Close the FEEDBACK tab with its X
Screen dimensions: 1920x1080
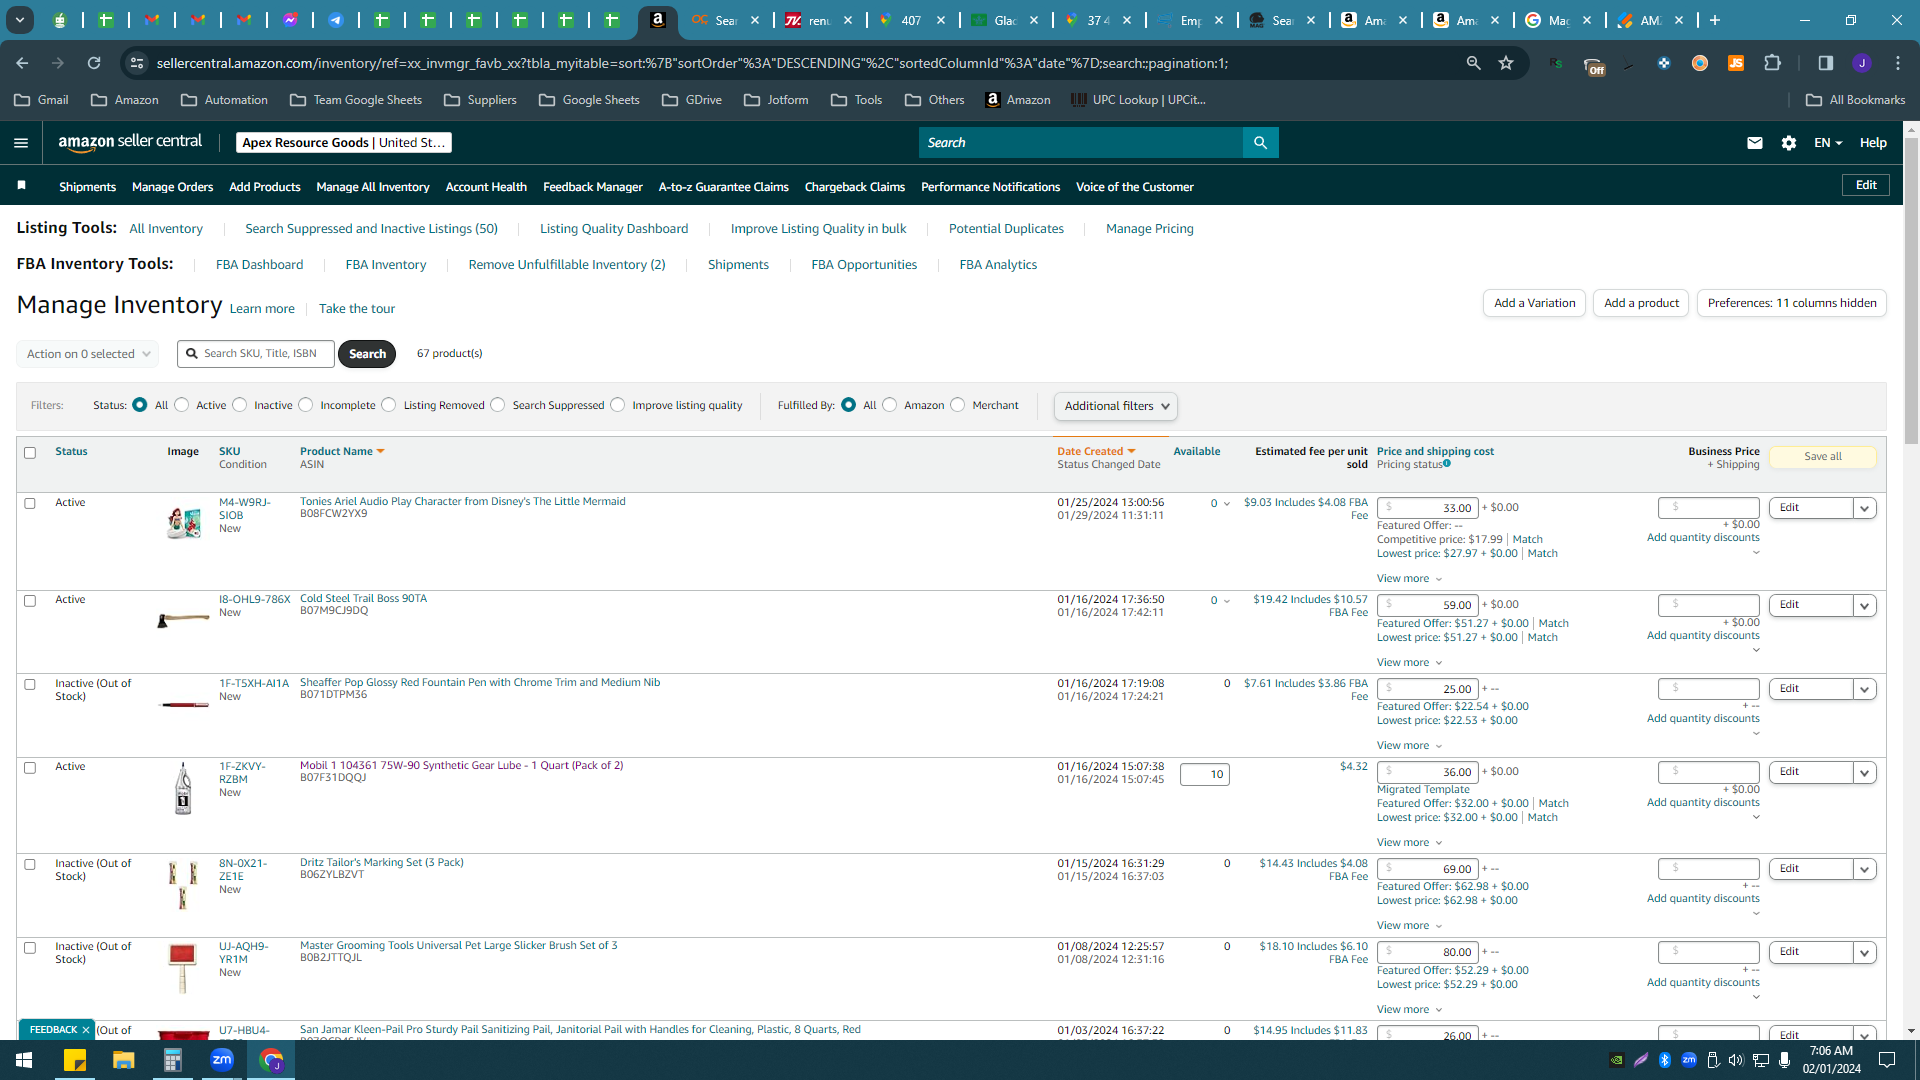pos(86,1030)
